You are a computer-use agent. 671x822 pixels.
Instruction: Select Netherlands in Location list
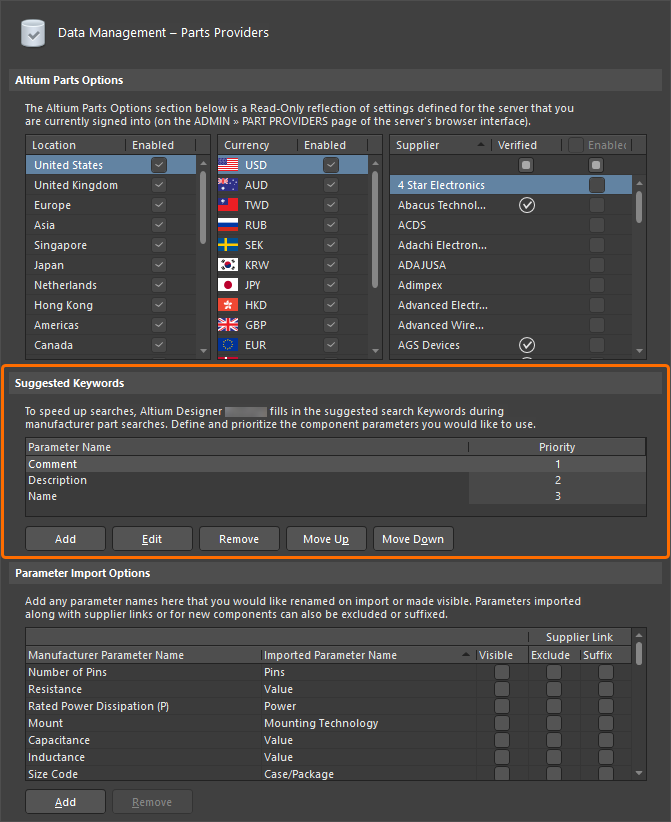pos(111,285)
